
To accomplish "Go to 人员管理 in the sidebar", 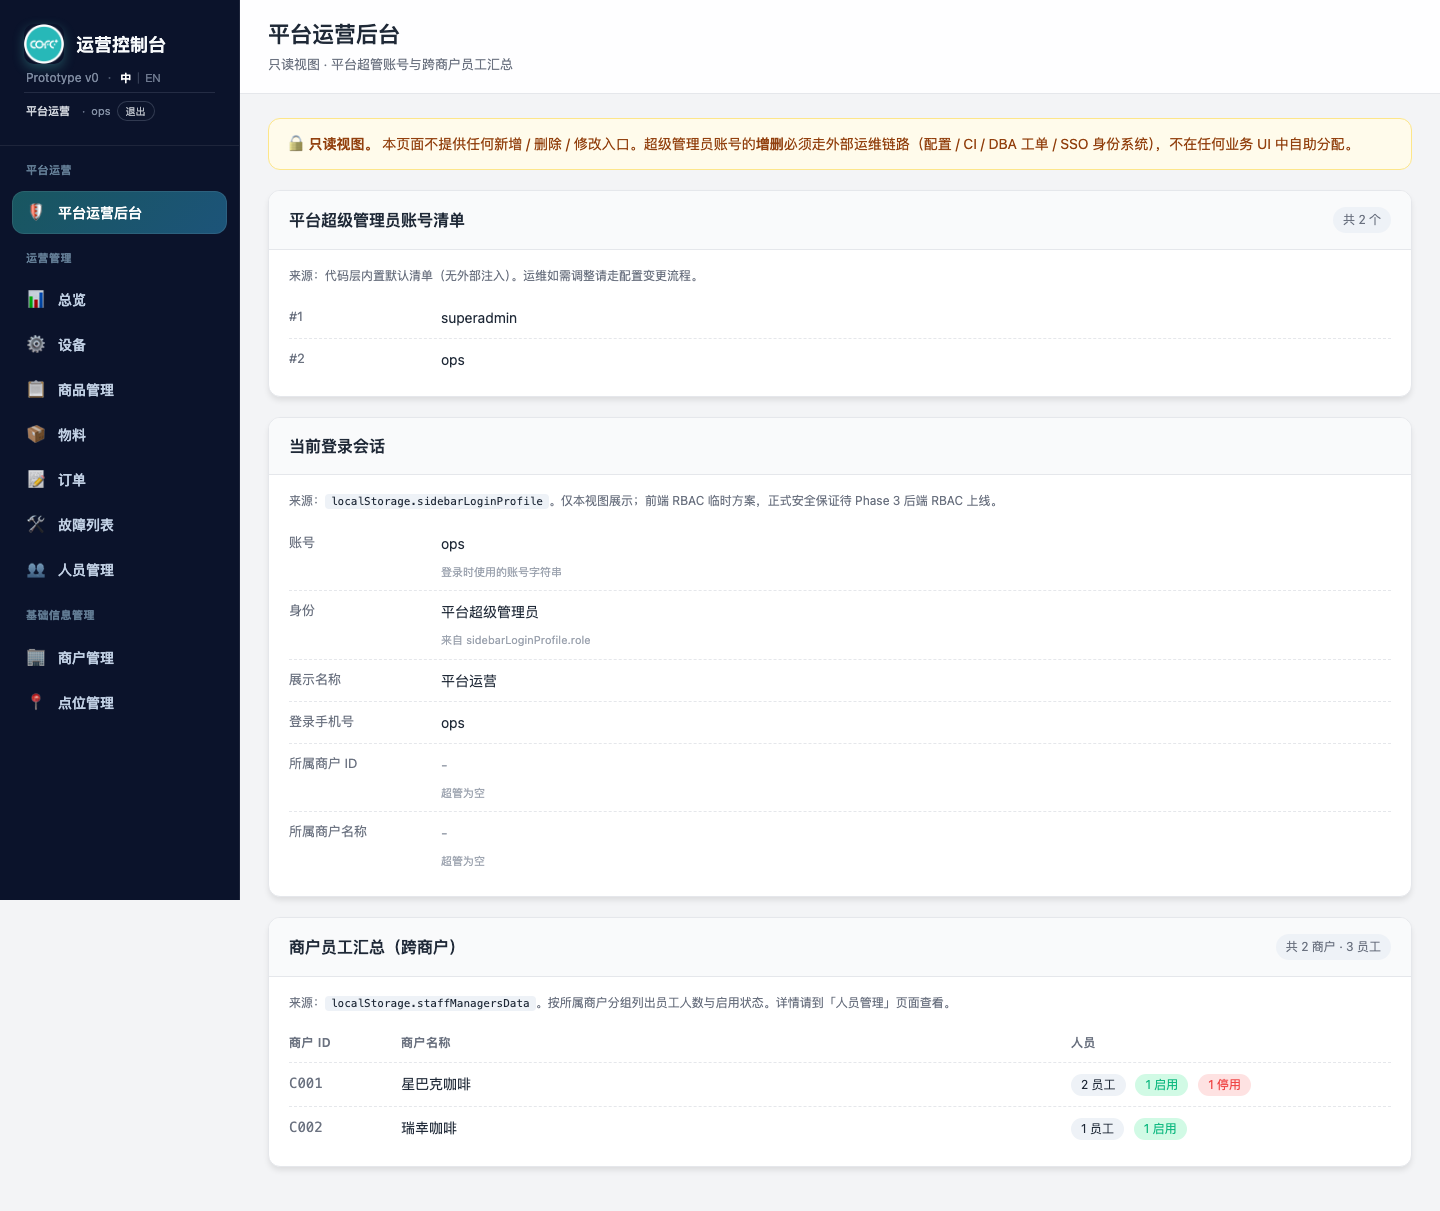I will pyautogui.click(x=120, y=569).
